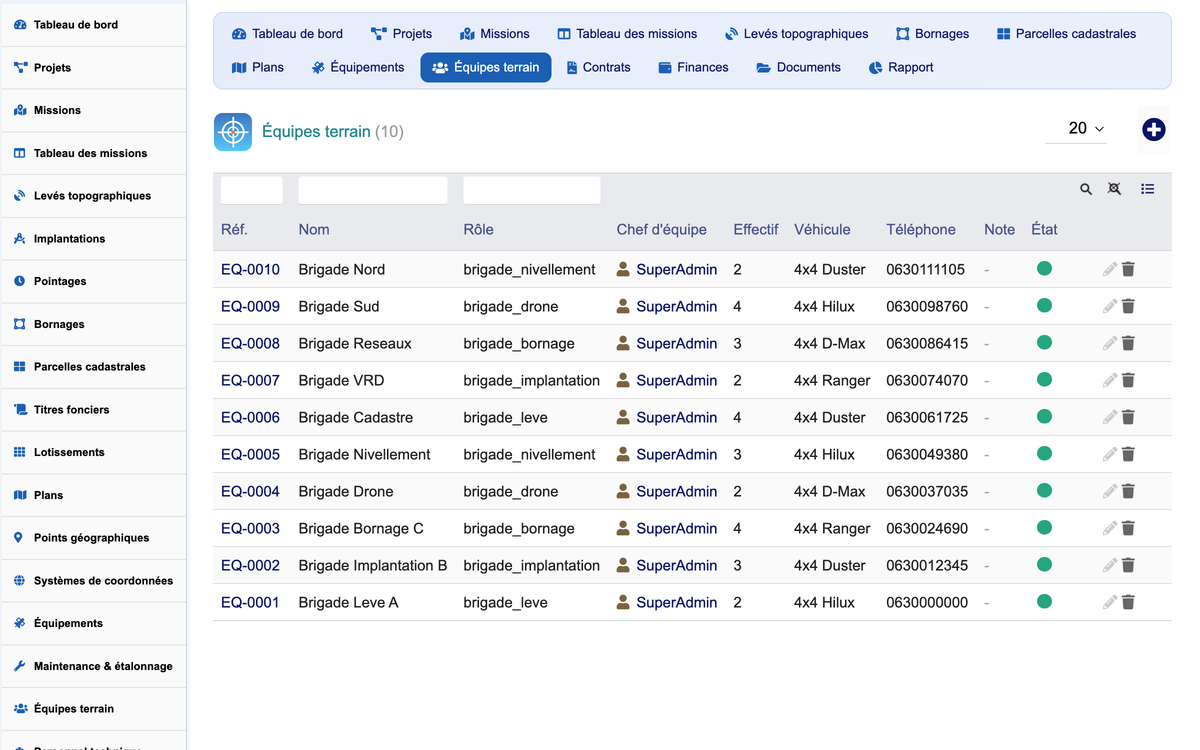Delete the Brigade Reseaux row
The width and height of the screenshot is (1200, 750).
[1128, 343]
